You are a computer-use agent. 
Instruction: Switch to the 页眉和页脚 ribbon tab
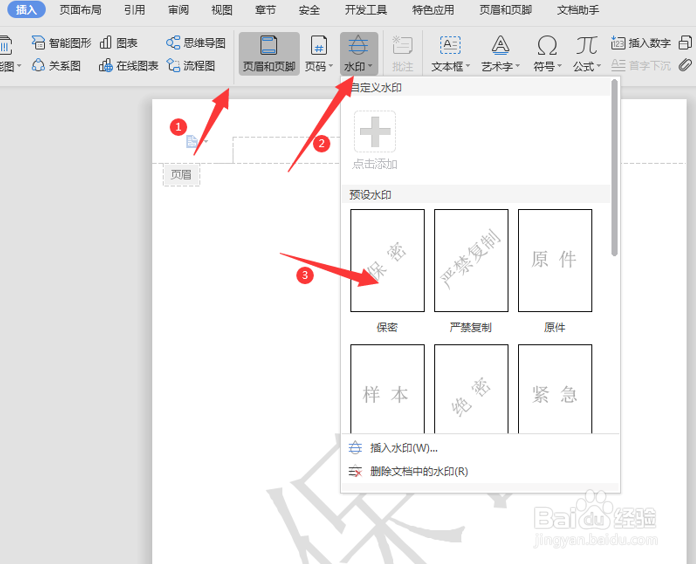click(505, 10)
